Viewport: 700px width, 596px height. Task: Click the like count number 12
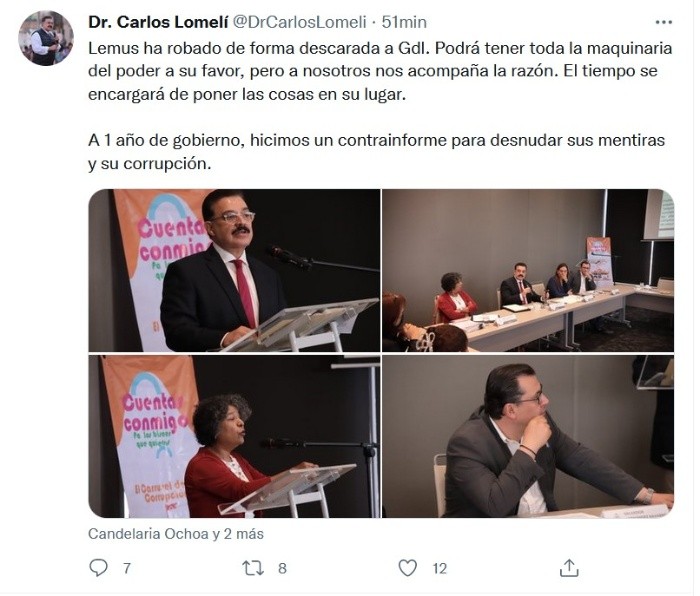439,568
